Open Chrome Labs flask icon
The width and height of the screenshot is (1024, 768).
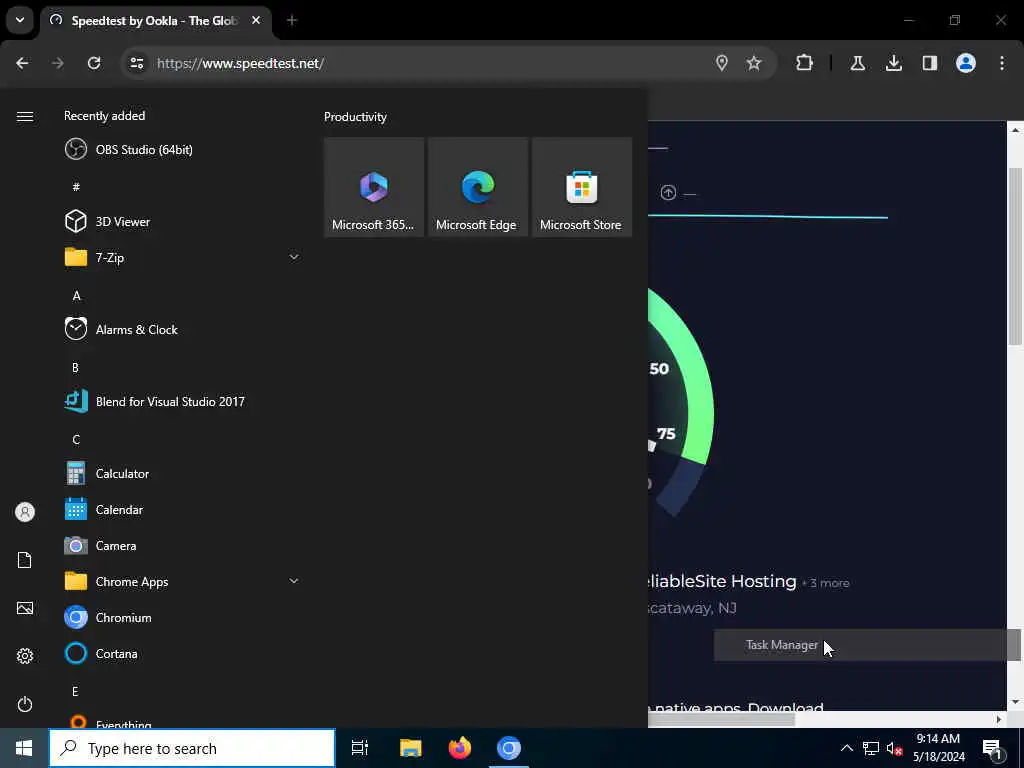(857, 63)
